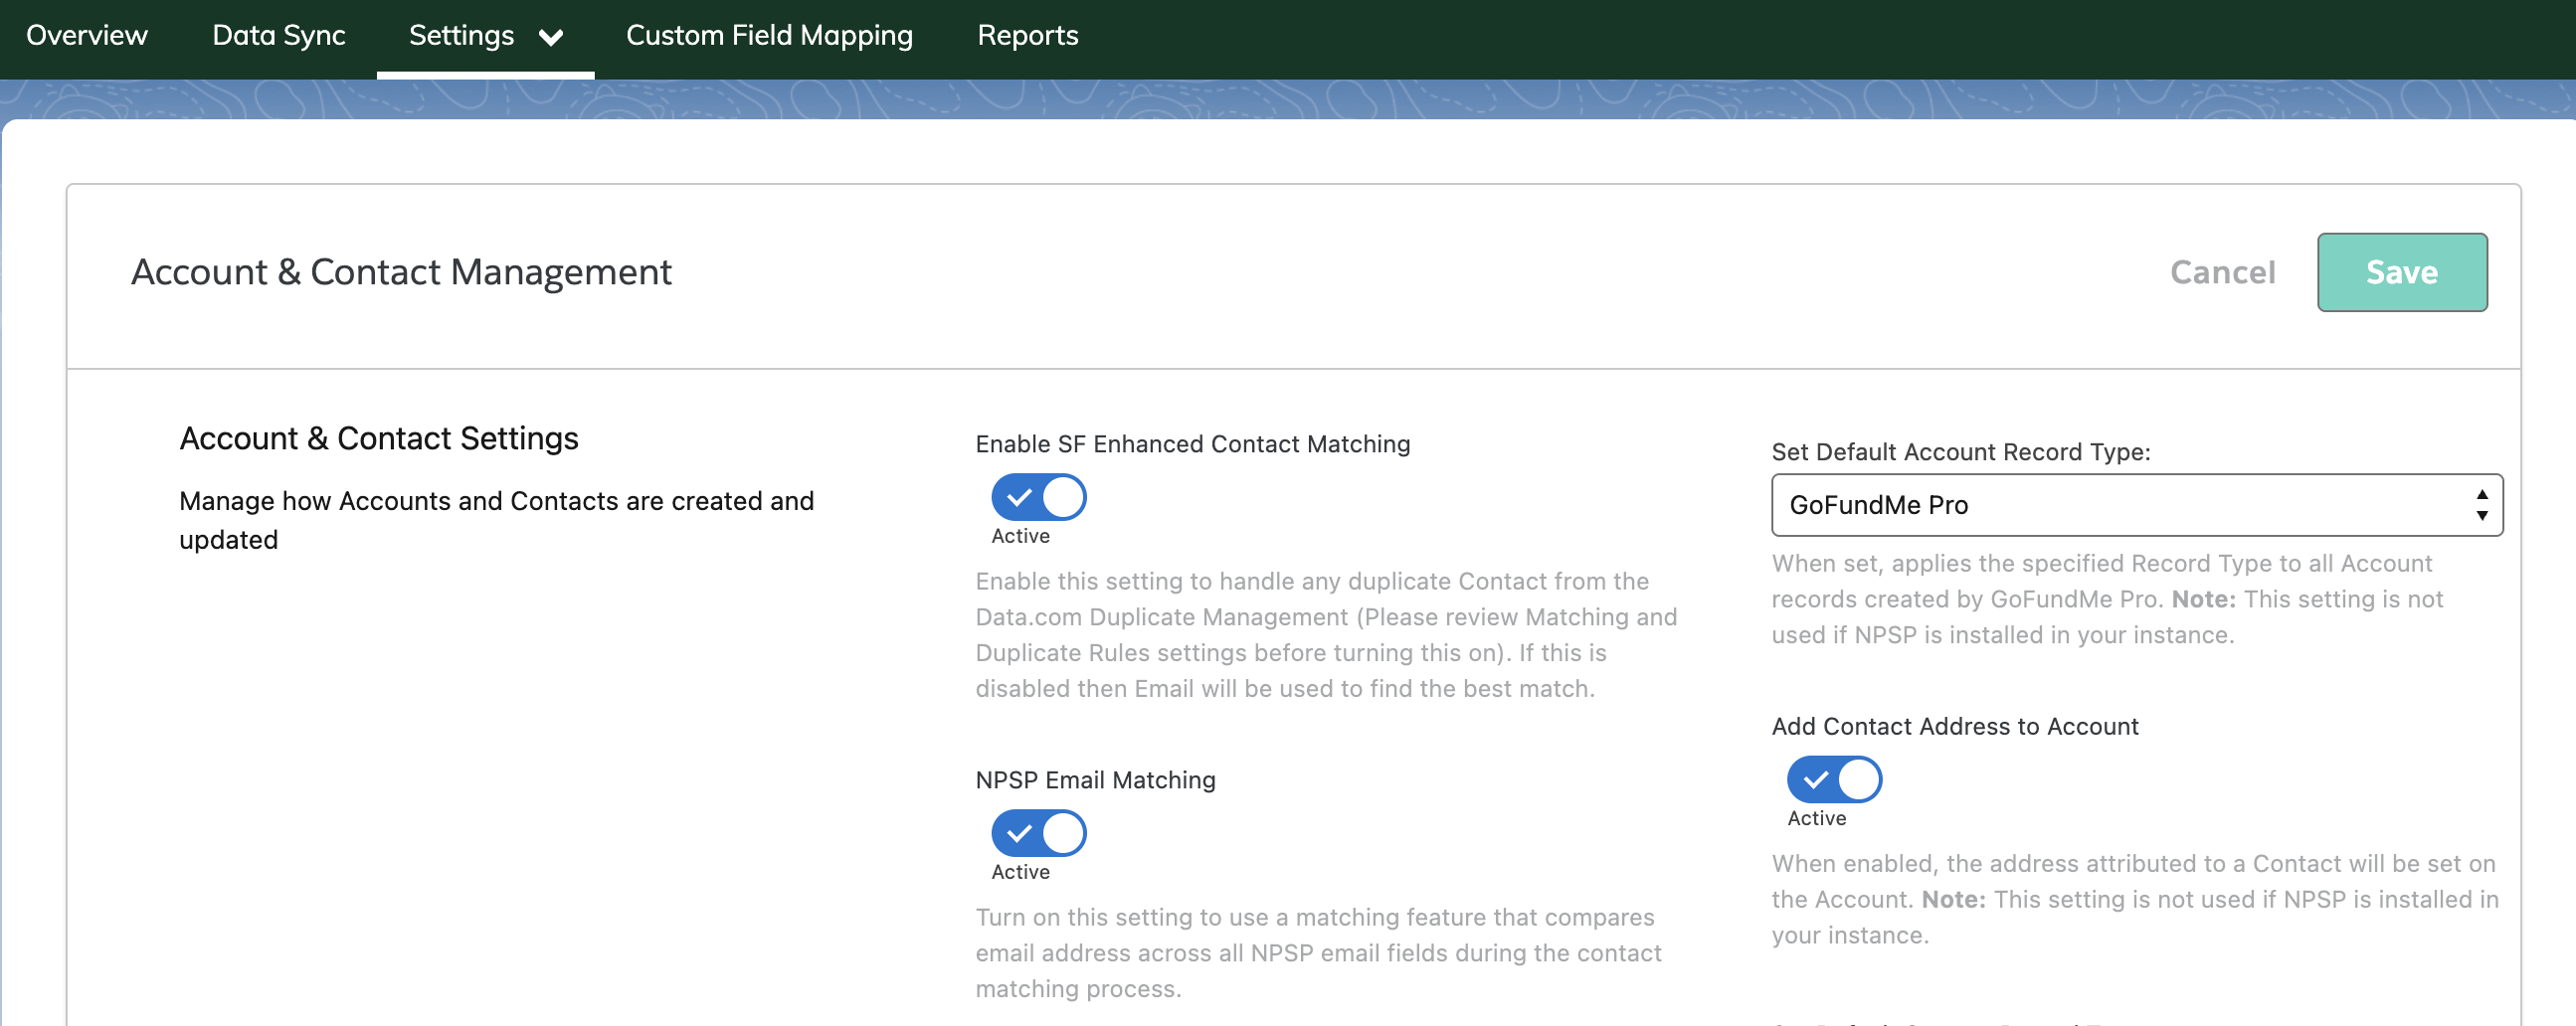Select the Settings tab label
Viewport: 2576px width, 1026px height.
point(461,36)
